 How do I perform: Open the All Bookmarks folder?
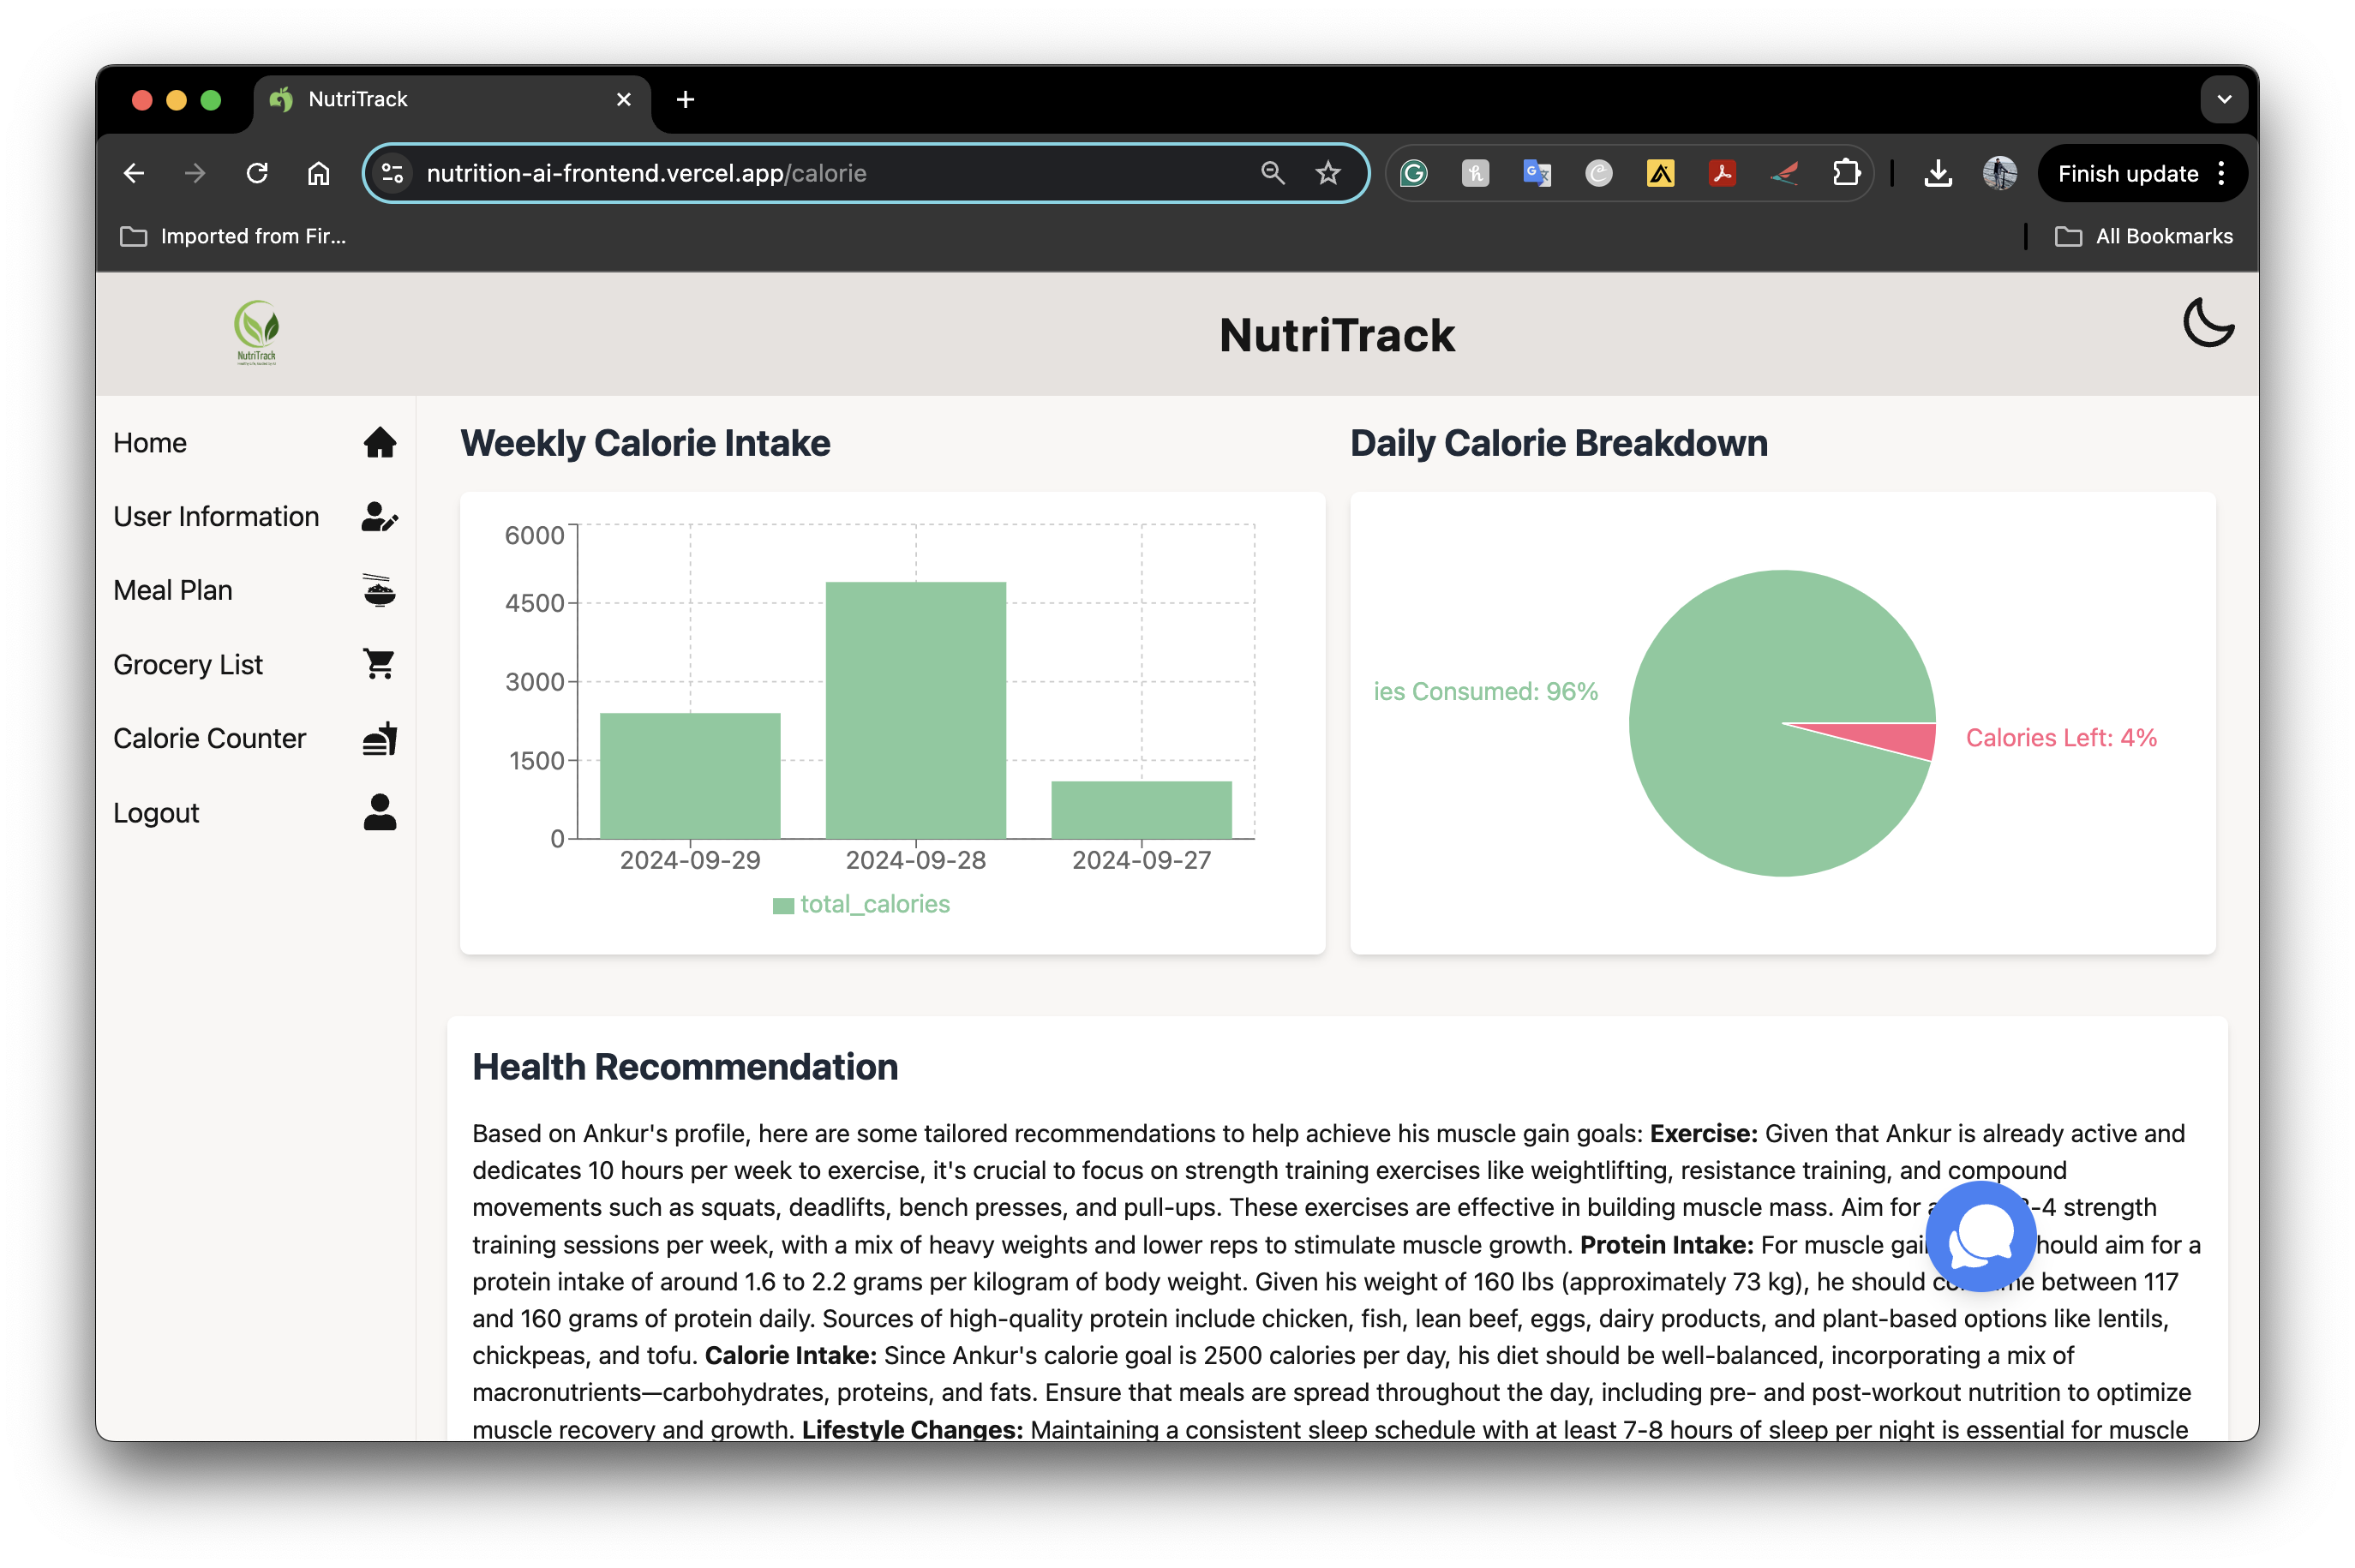point(2144,236)
